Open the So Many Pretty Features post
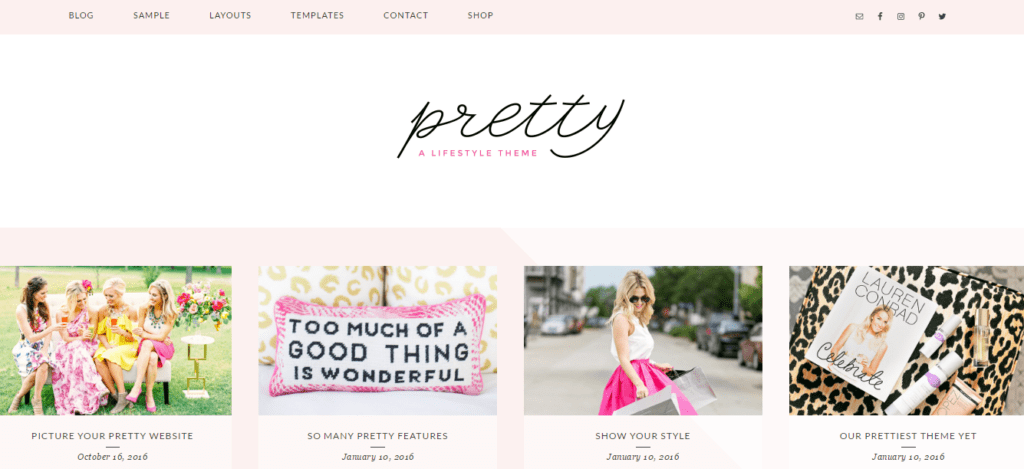The image size is (1024, 469). [377, 436]
